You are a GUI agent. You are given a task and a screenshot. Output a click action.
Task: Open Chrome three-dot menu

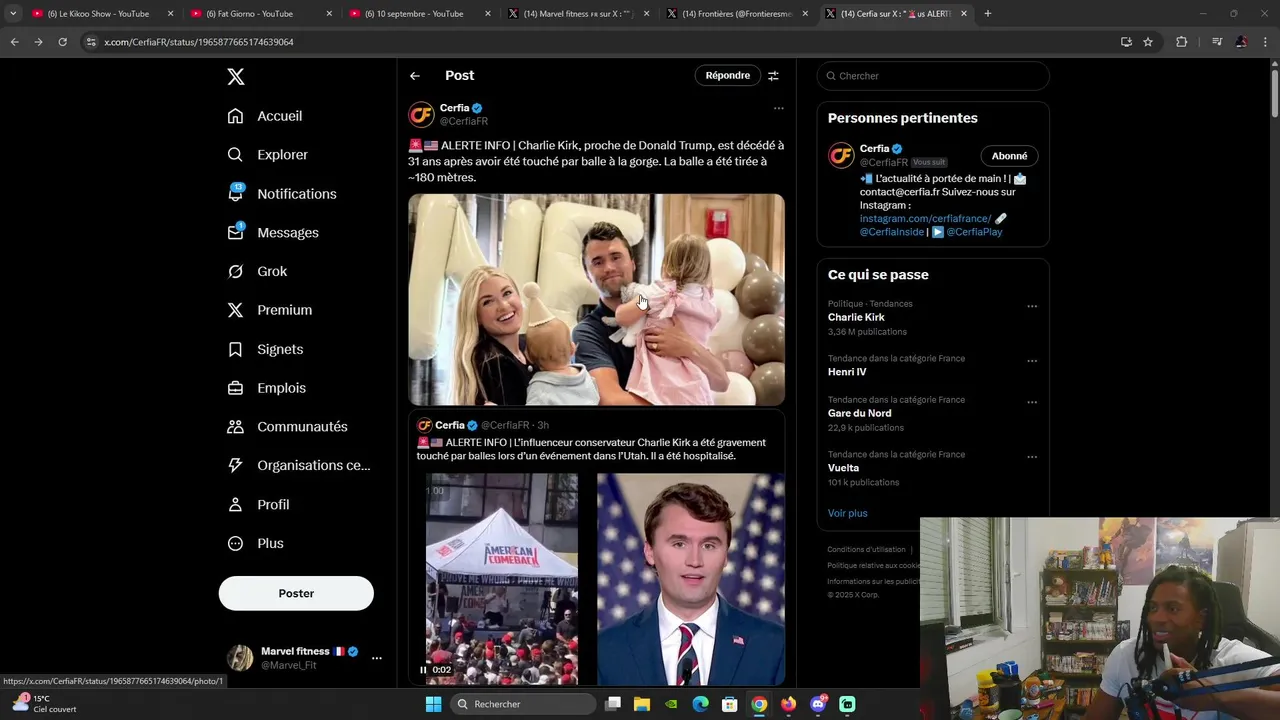(x=1265, y=42)
